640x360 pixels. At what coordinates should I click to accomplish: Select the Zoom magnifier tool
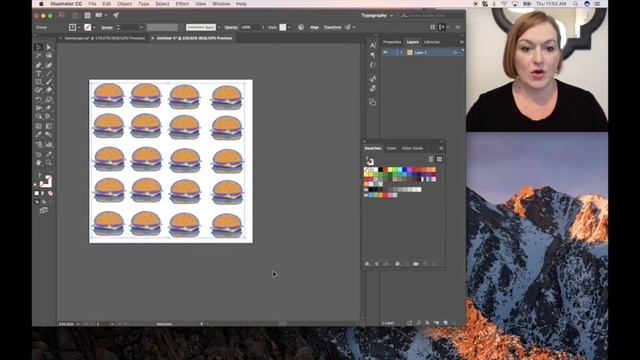point(49,163)
